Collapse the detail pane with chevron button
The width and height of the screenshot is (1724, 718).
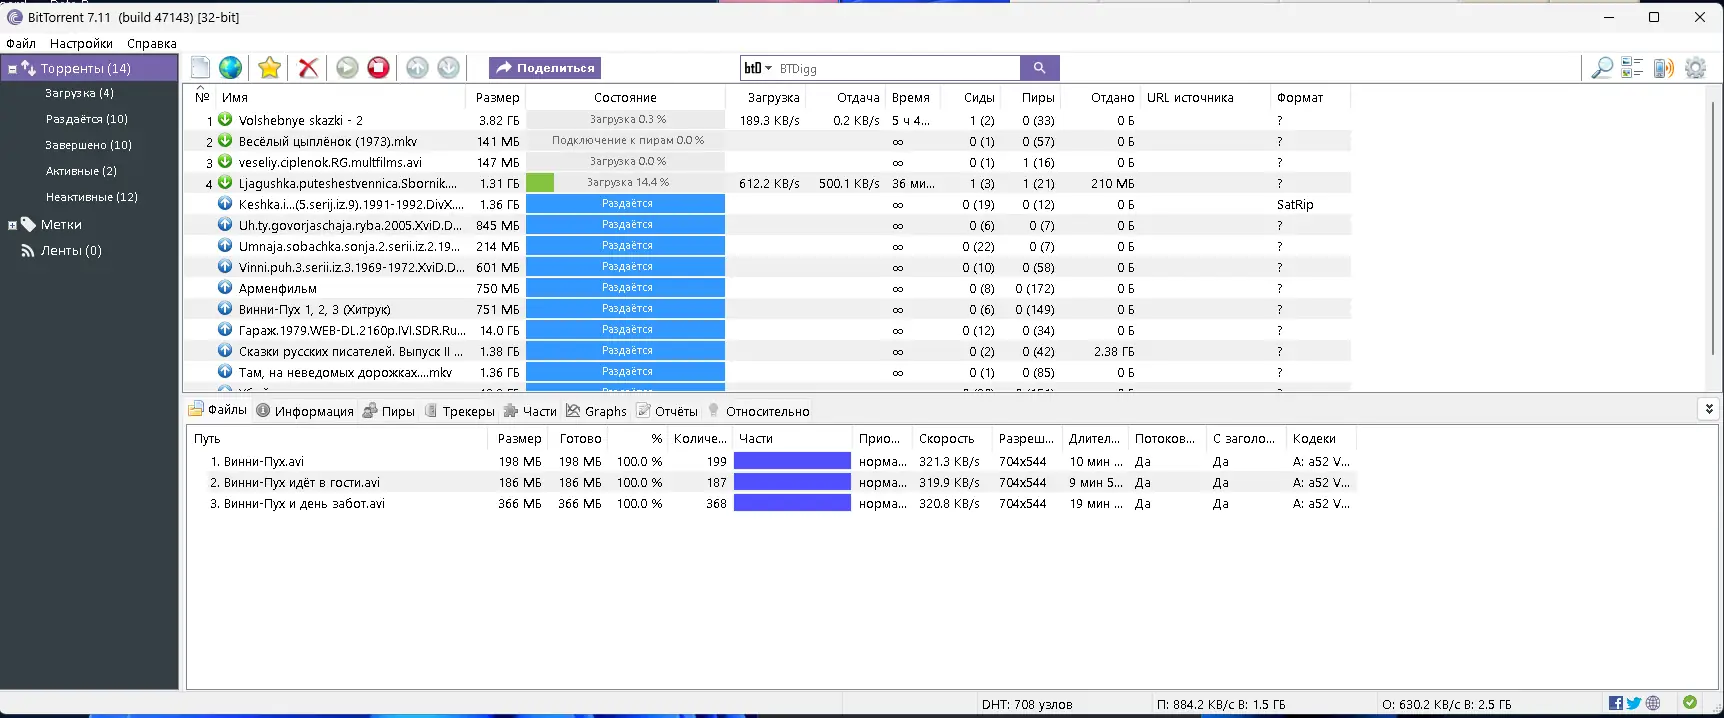click(1709, 409)
